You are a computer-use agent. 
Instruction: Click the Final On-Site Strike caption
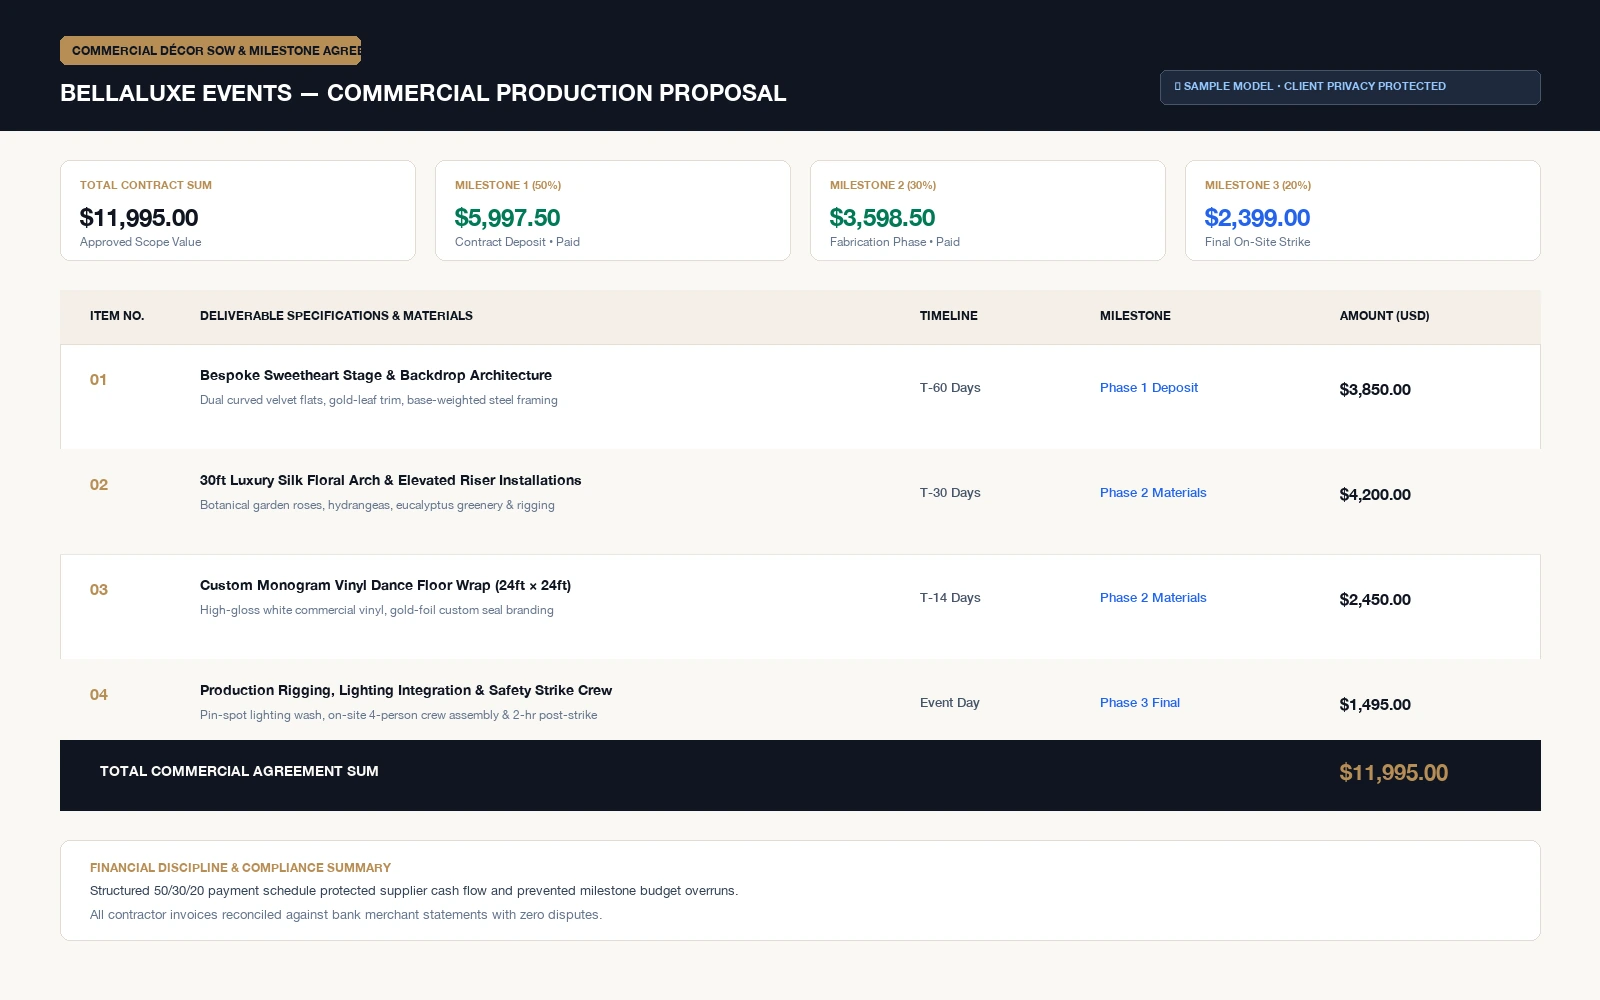[x=1257, y=242]
